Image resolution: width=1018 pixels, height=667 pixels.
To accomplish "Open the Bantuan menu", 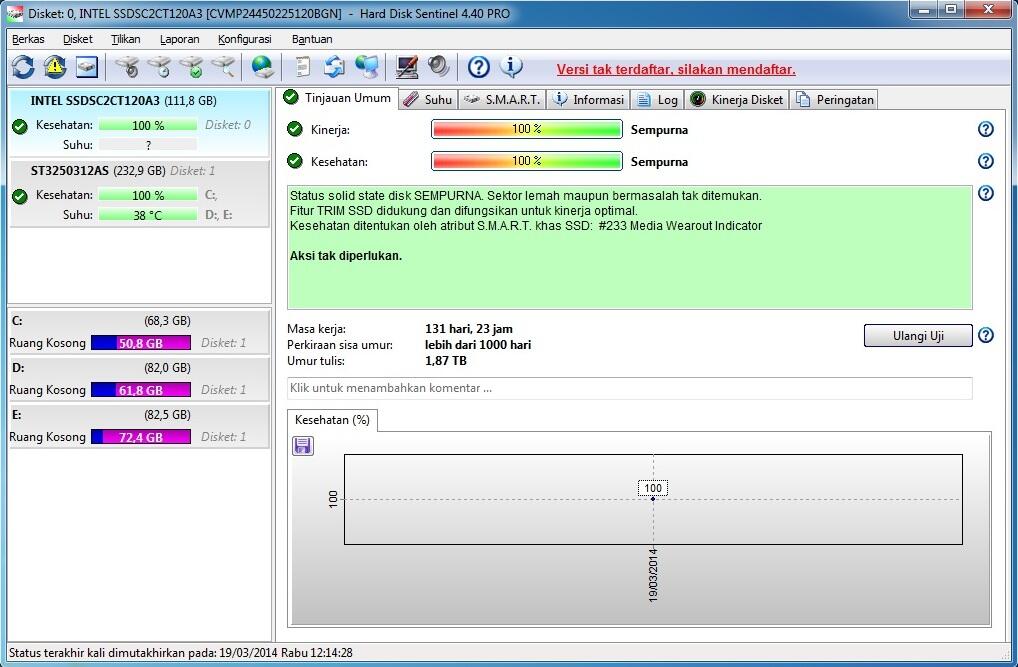I will (x=312, y=39).
